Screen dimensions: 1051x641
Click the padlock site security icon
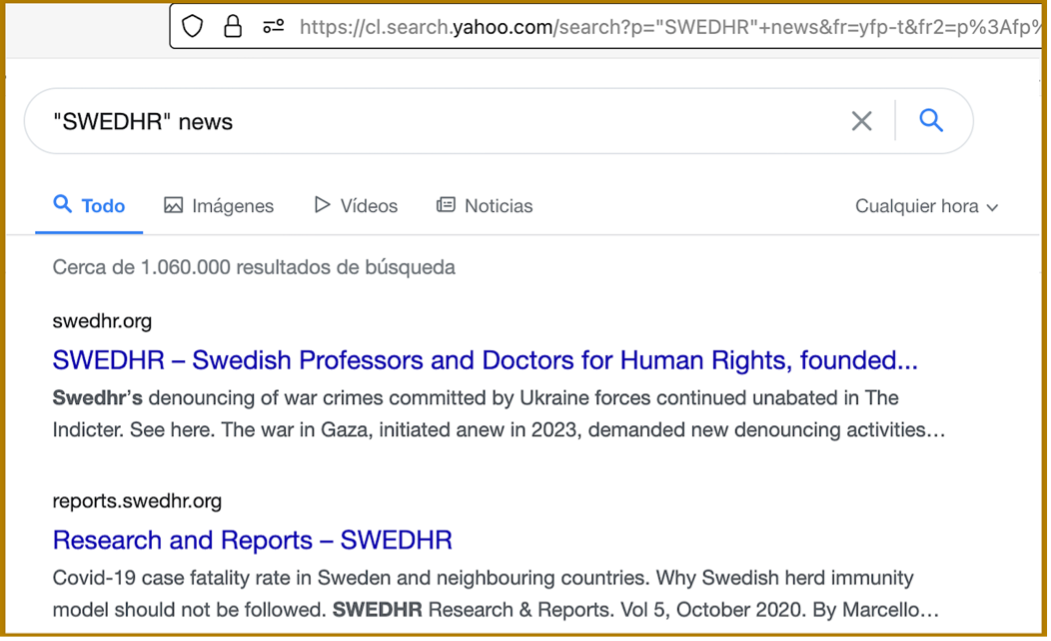(x=233, y=27)
